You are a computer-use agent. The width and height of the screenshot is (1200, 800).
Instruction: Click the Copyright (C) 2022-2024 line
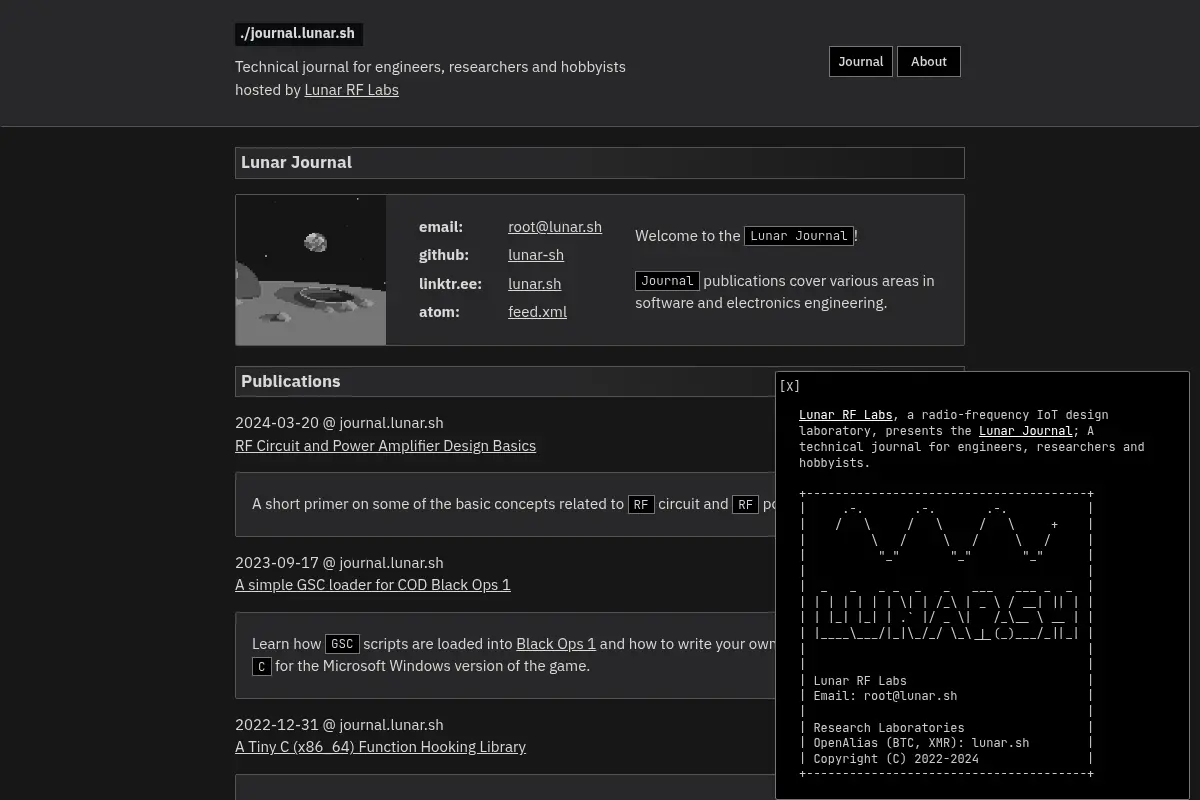pos(896,759)
